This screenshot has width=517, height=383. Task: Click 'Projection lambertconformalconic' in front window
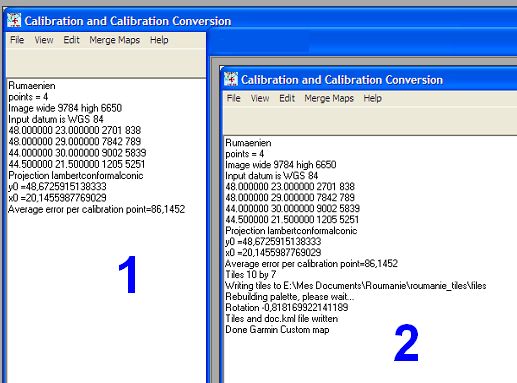click(x=291, y=231)
